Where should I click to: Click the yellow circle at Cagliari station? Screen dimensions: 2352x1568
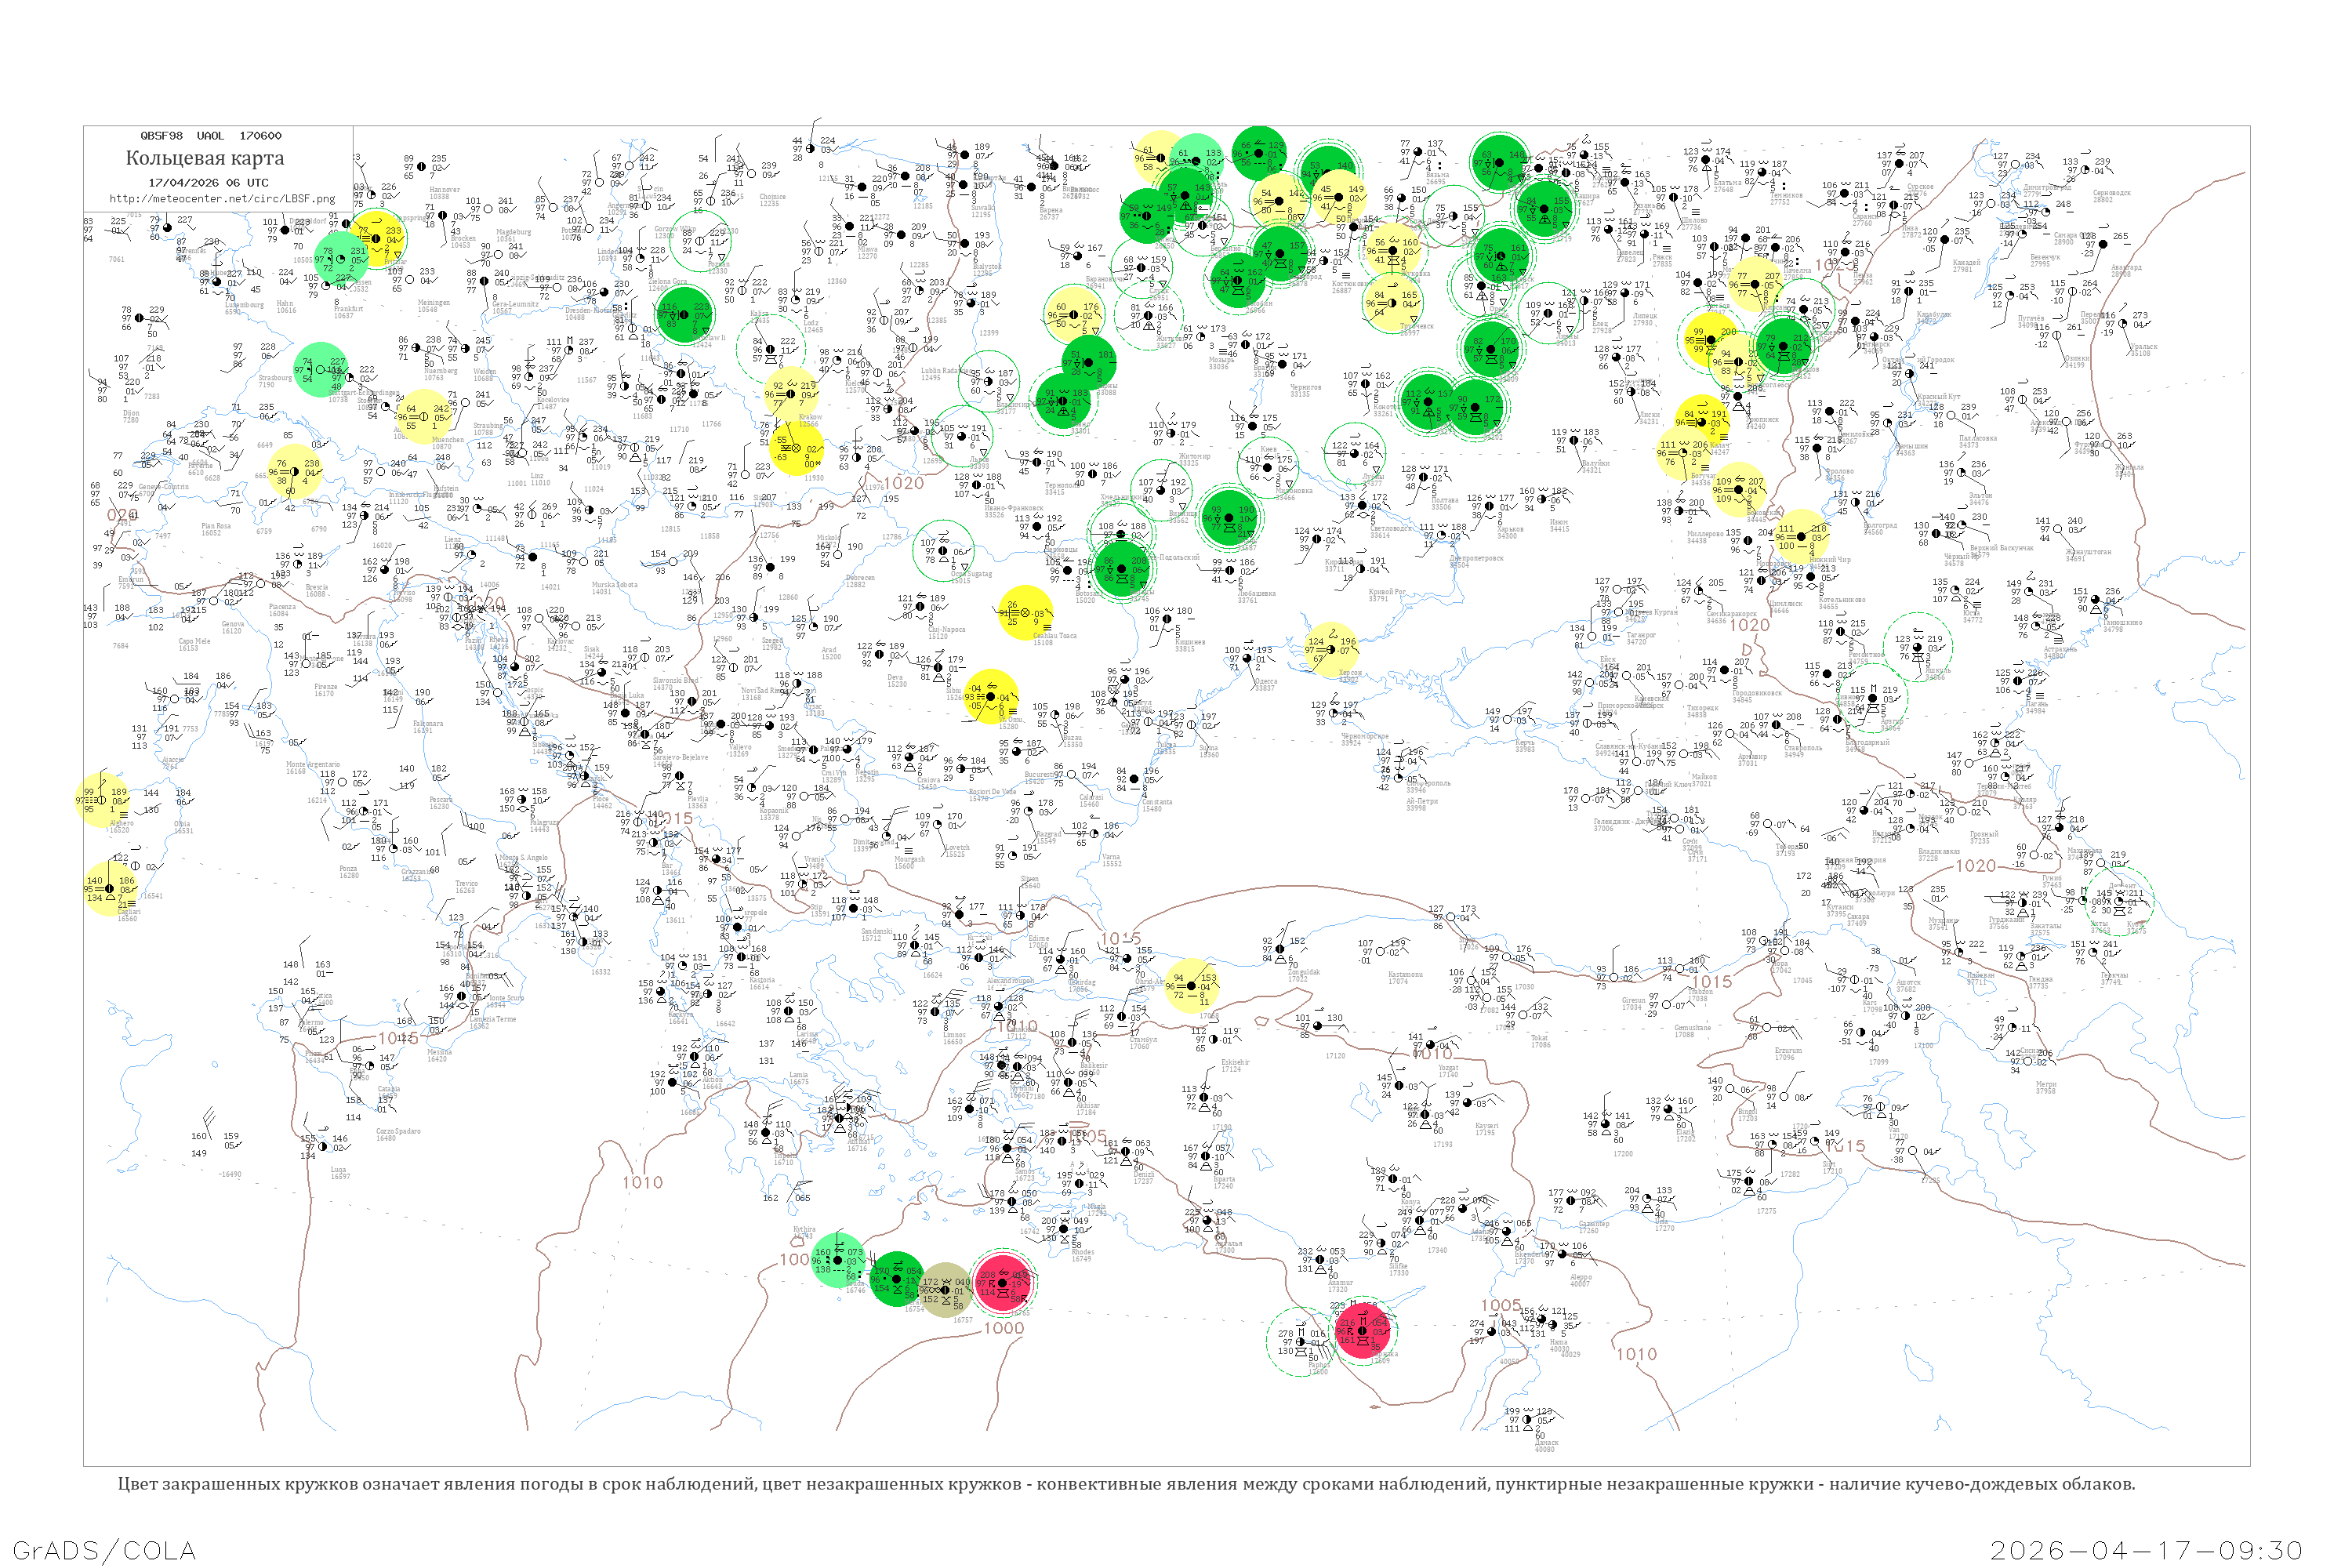109,888
